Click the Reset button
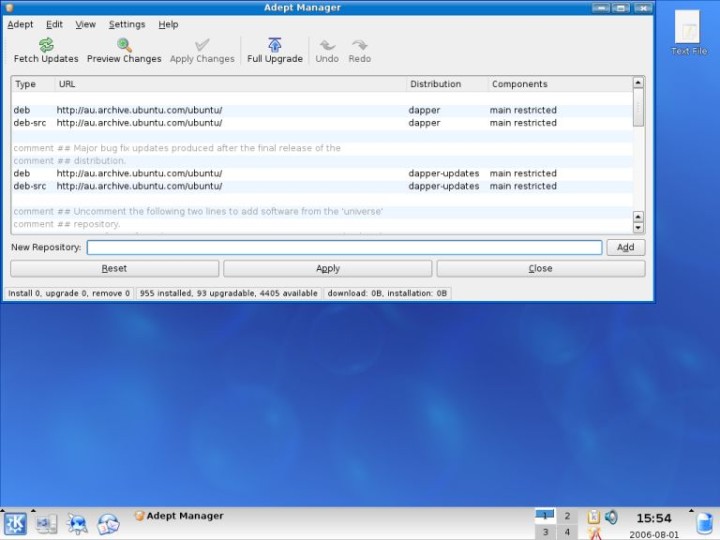This screenshot has width=720, height=540. click(x=114, y=268)
